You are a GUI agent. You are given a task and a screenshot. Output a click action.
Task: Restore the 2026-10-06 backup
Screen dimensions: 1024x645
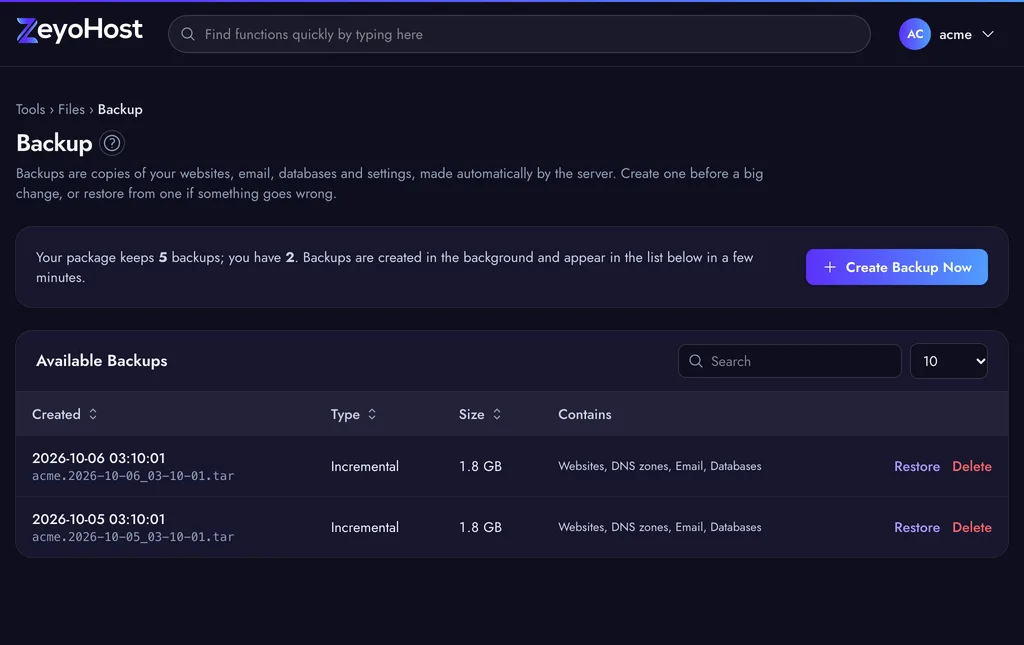click(917, 466)
